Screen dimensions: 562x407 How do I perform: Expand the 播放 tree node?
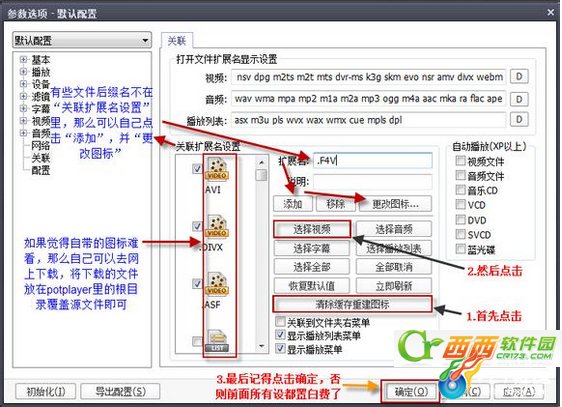click(24, 72)
